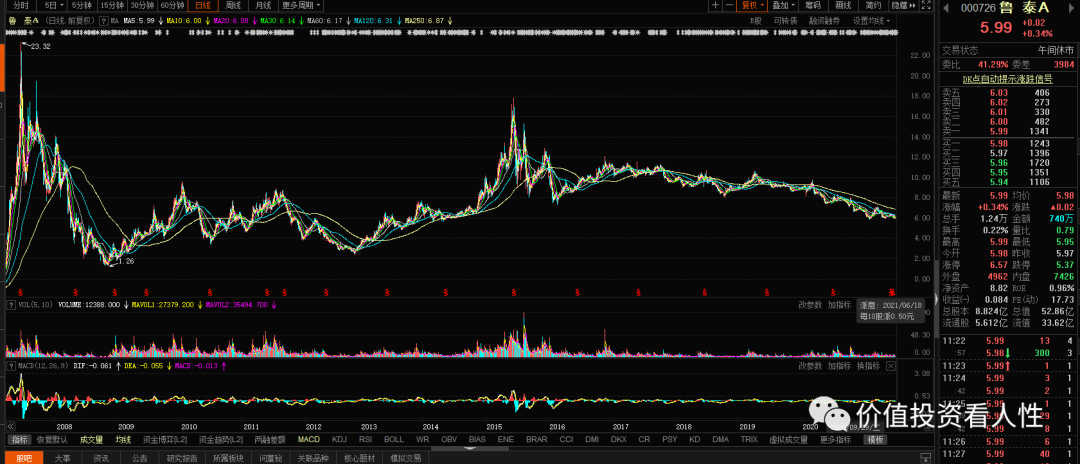This screenshot has width=1080, height=464.
Task: Click 恢复默认 indicator button
Action: [52, 439]
